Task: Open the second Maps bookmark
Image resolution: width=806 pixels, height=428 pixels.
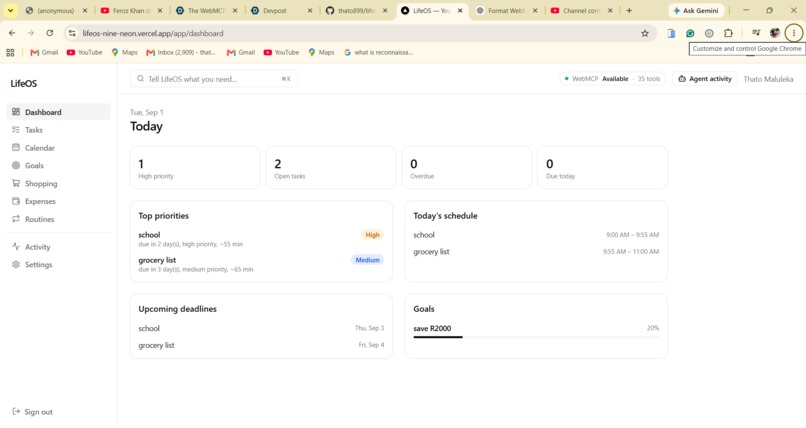Action: [x=321, y=52]
